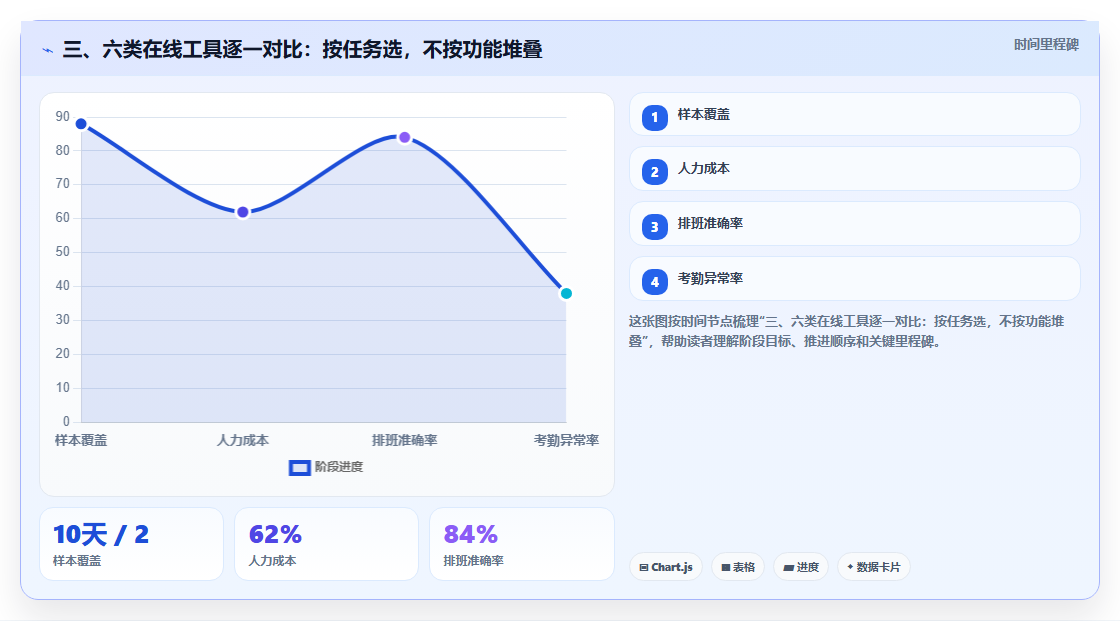Select the 样本覆盖 list item
The height and width of the screenshot is (621, 1120).
tap(854, 114)
